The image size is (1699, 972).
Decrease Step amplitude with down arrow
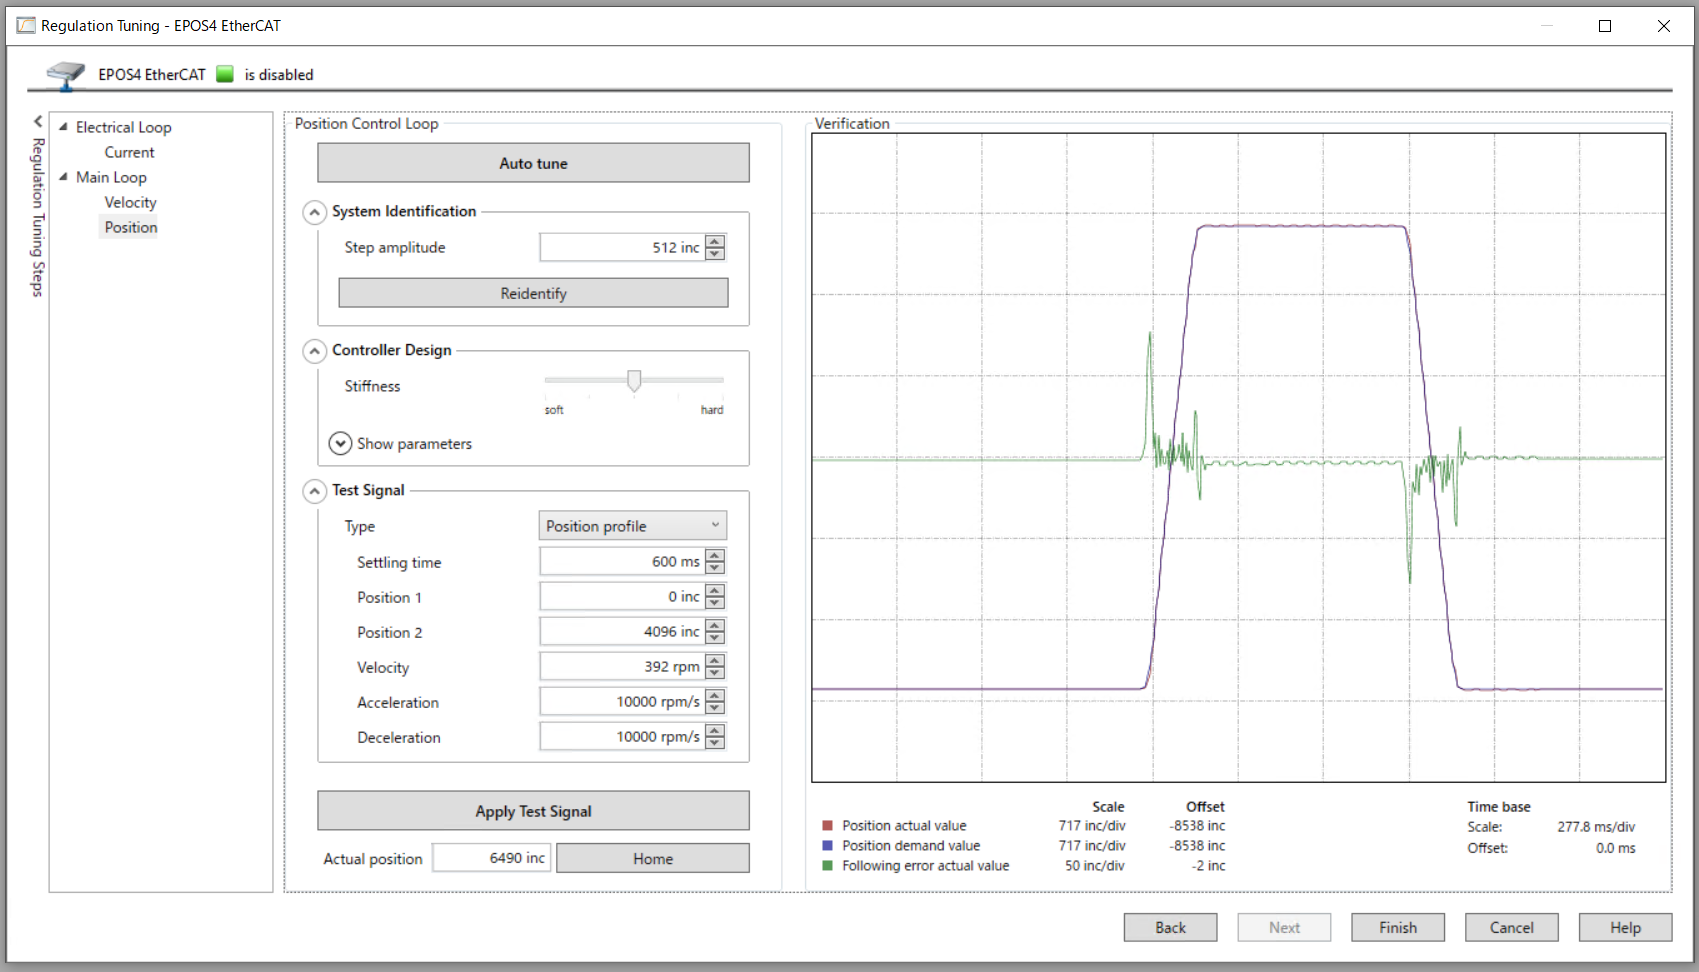pyautogui.click(x=715, y=254)
